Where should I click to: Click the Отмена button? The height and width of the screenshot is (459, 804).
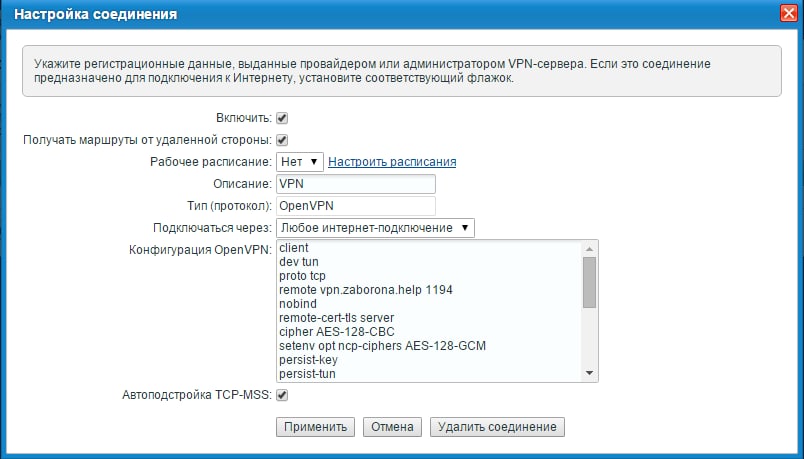[x=392, y=427]
